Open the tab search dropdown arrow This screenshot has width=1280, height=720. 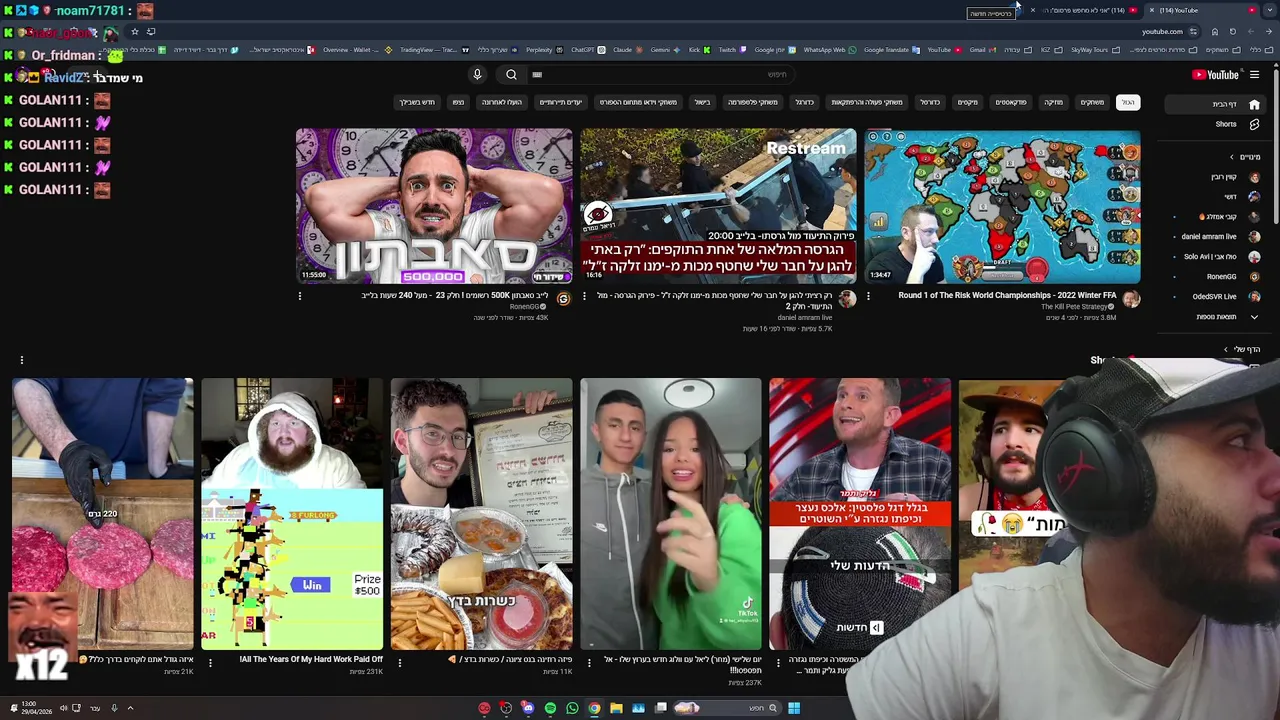pyautogui.click(x=1270, y=10)
